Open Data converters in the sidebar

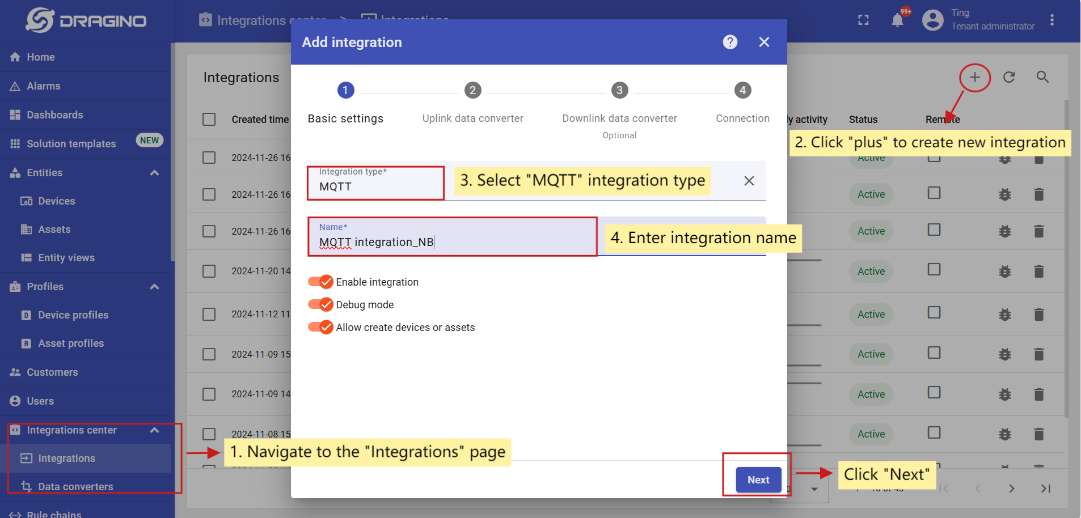pos(86,487)
